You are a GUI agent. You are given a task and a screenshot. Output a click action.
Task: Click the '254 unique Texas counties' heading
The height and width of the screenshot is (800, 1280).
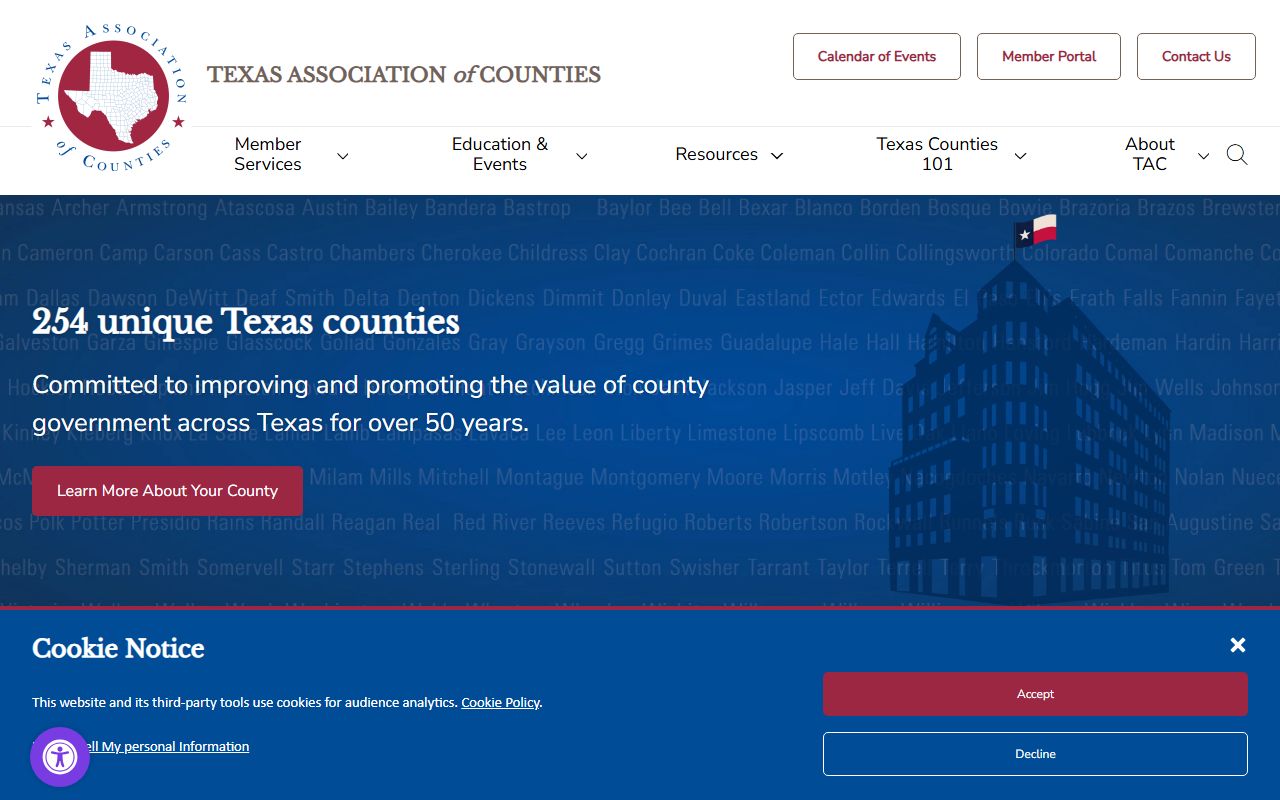point(246,322)
